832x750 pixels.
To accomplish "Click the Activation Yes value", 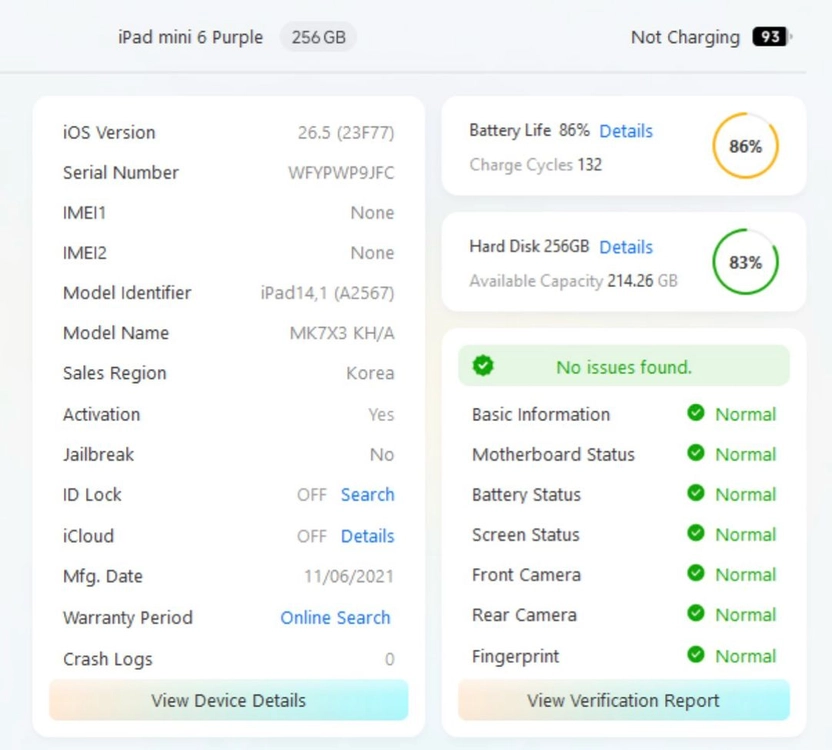I will point(382,415).
